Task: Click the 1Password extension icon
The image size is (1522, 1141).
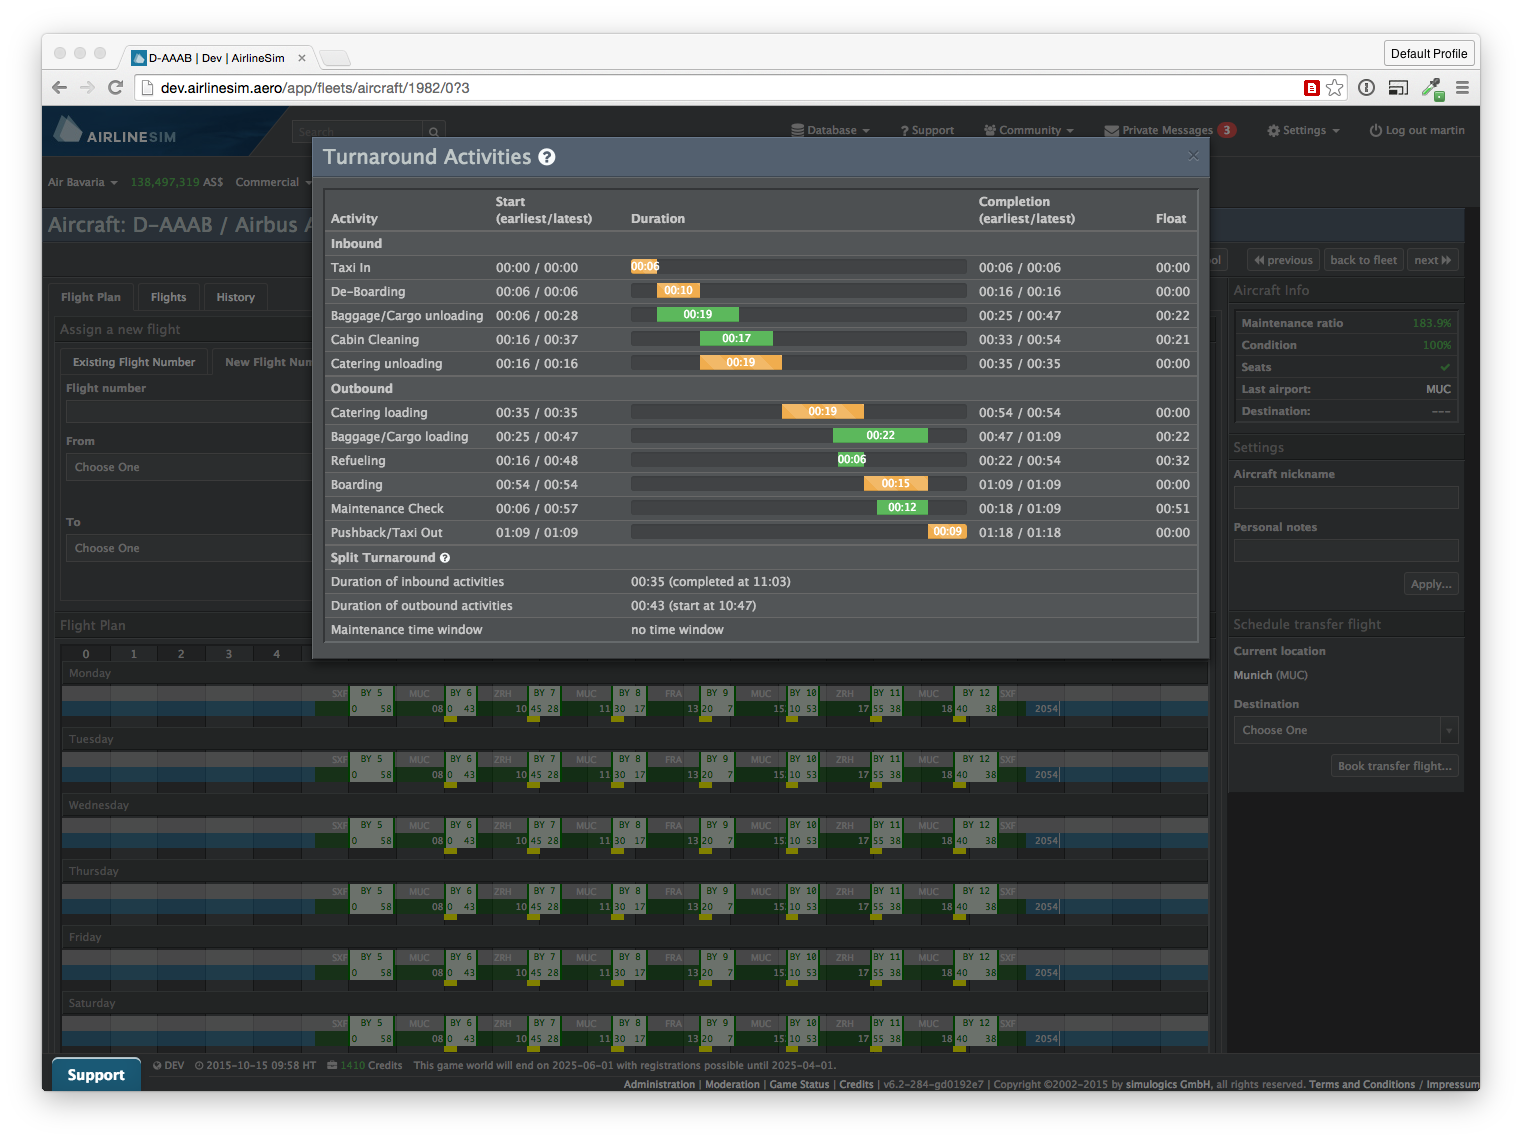Action: click(x=1366, y=88)
